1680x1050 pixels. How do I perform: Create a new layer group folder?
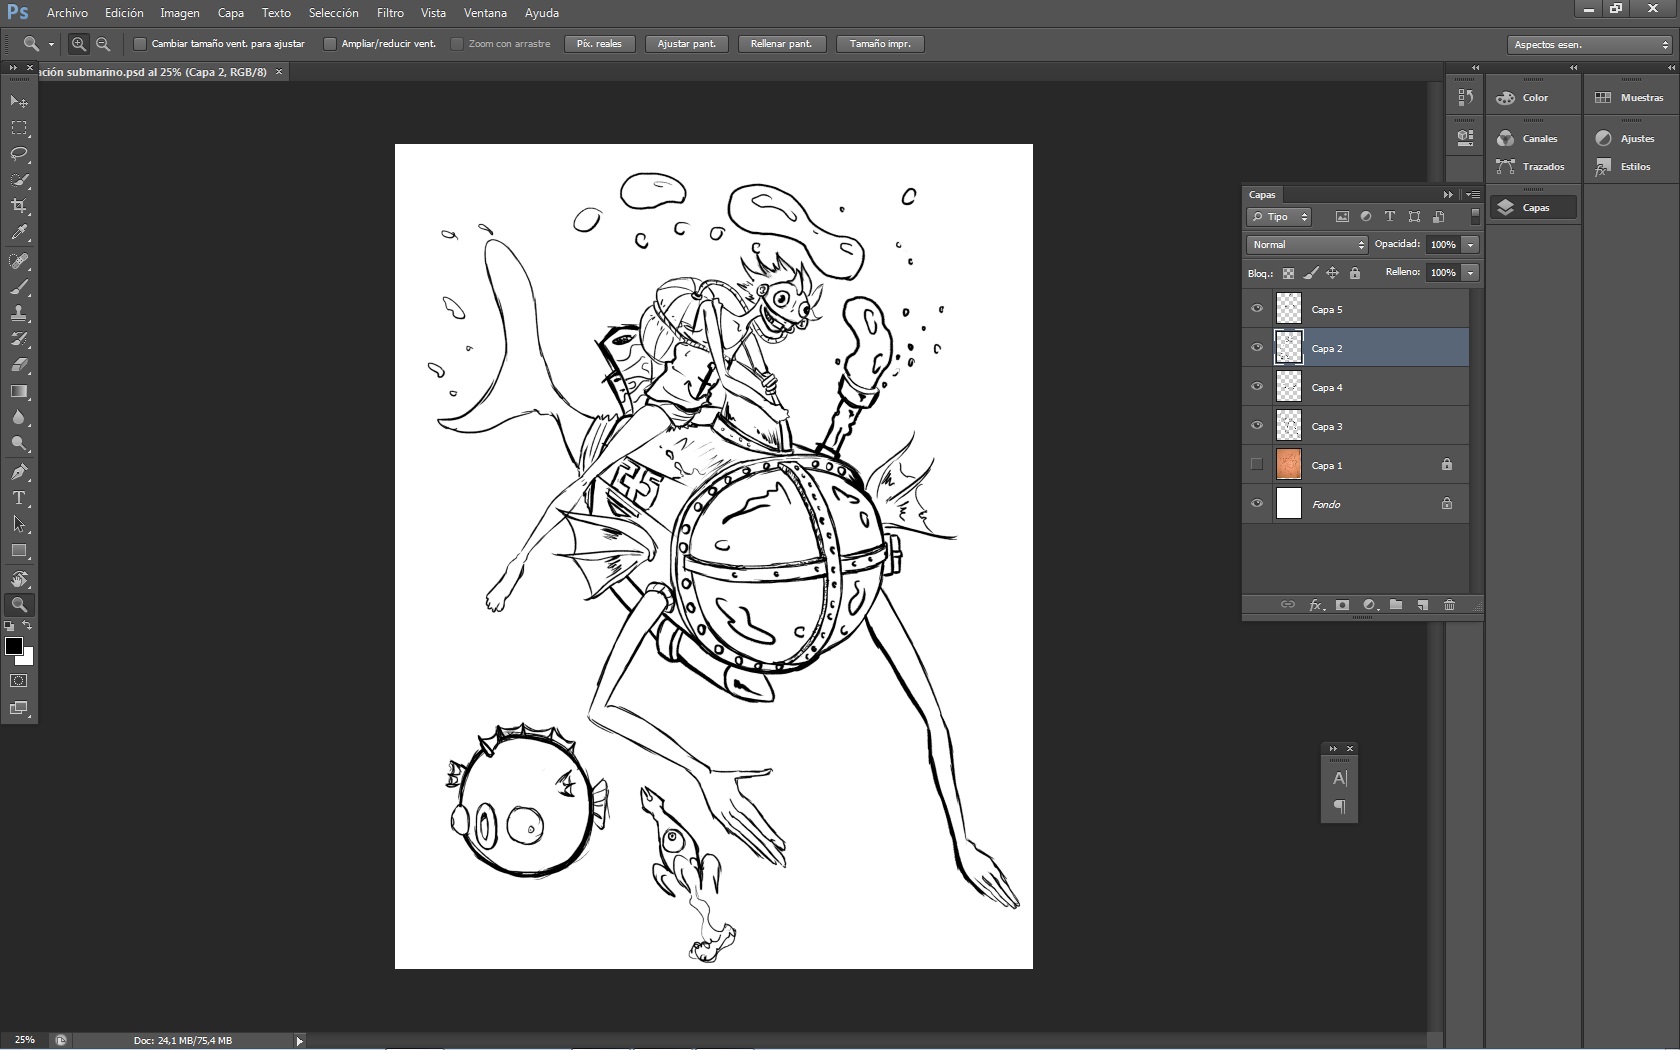click(x=1396, y=605)
